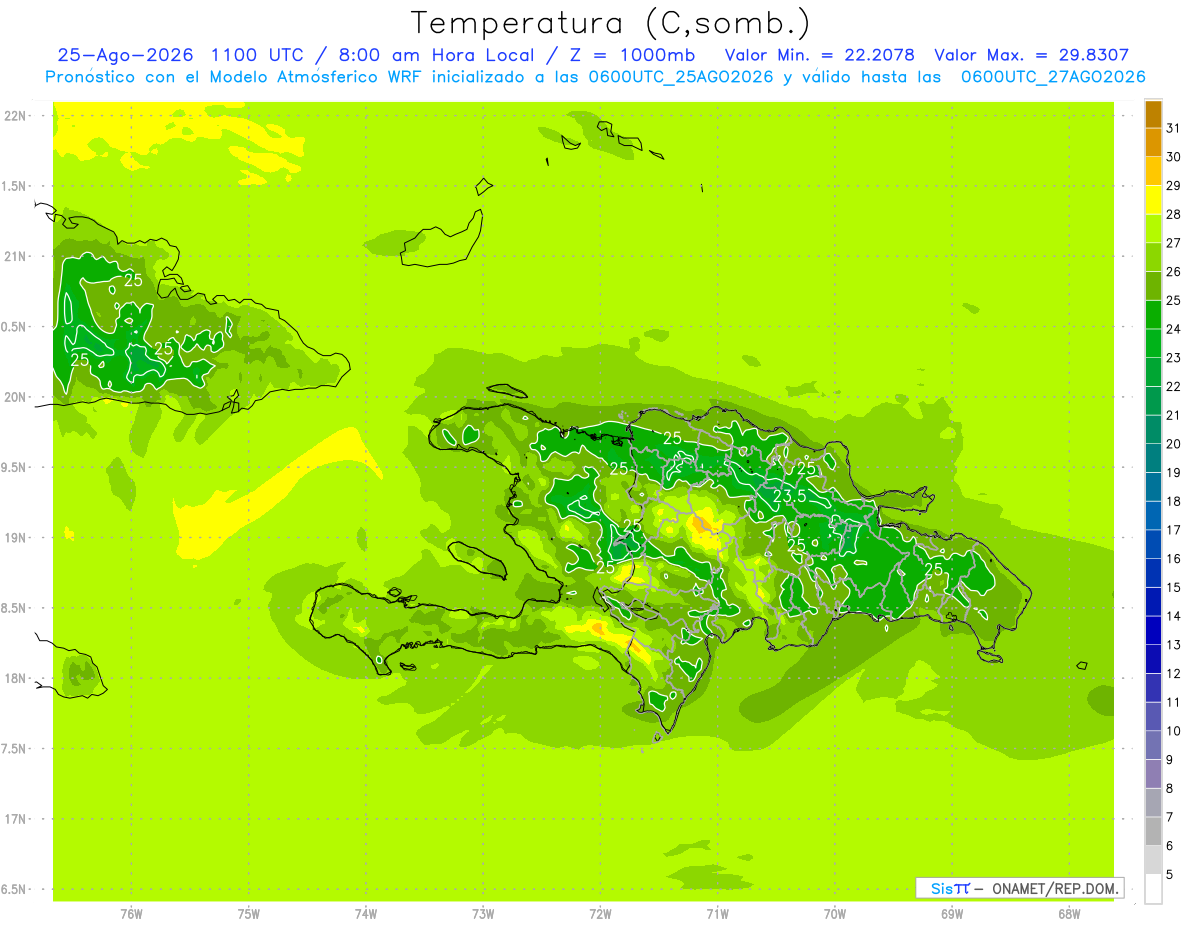Click the "73W" longitude axis label
This screenshot has height=927, width=1200.
pyautogui.click(x=483, y=914)
